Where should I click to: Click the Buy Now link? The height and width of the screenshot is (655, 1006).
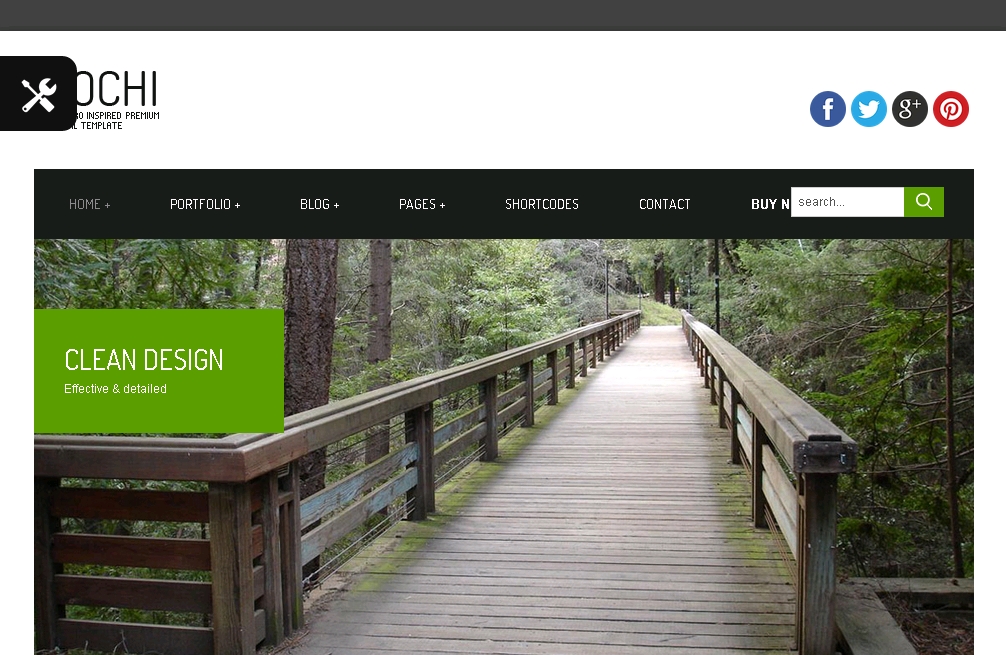[771, 204]
